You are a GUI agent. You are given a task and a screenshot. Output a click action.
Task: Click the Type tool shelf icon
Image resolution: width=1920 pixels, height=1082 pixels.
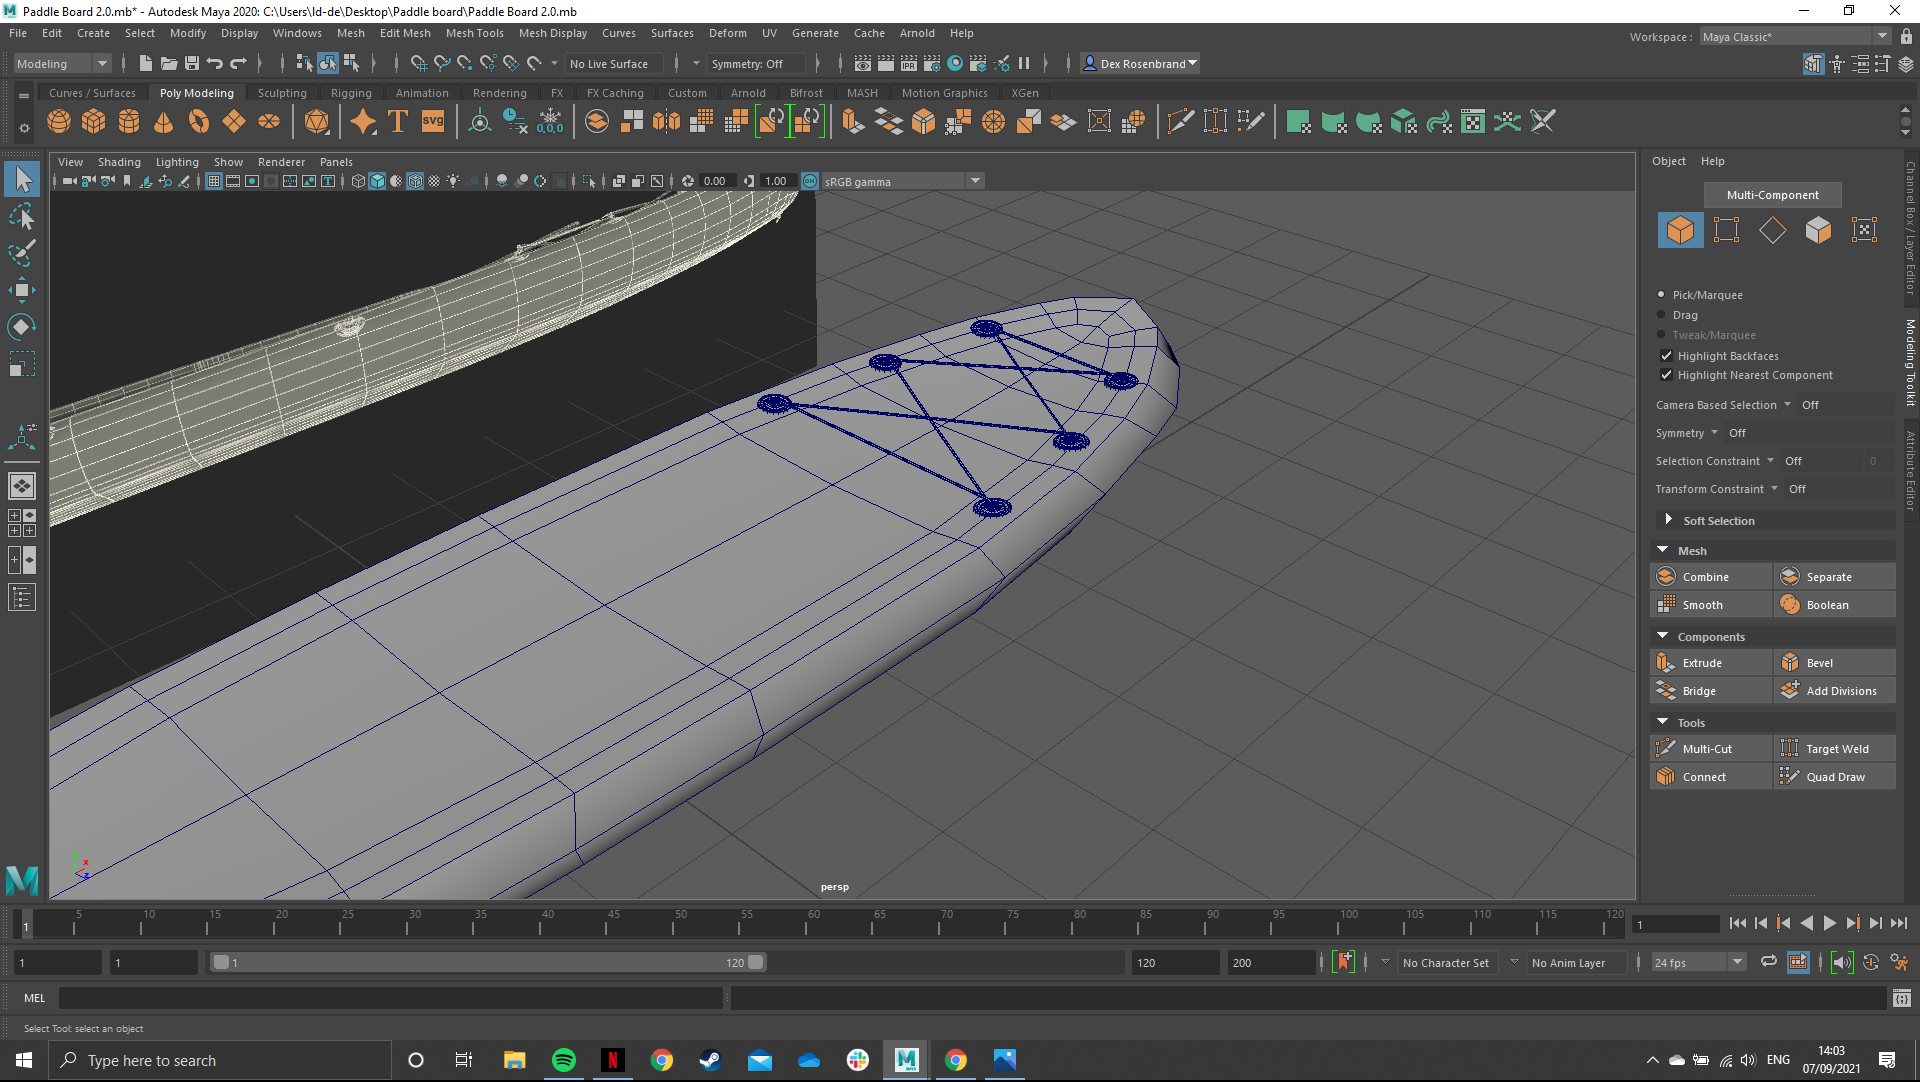[397, 122]
